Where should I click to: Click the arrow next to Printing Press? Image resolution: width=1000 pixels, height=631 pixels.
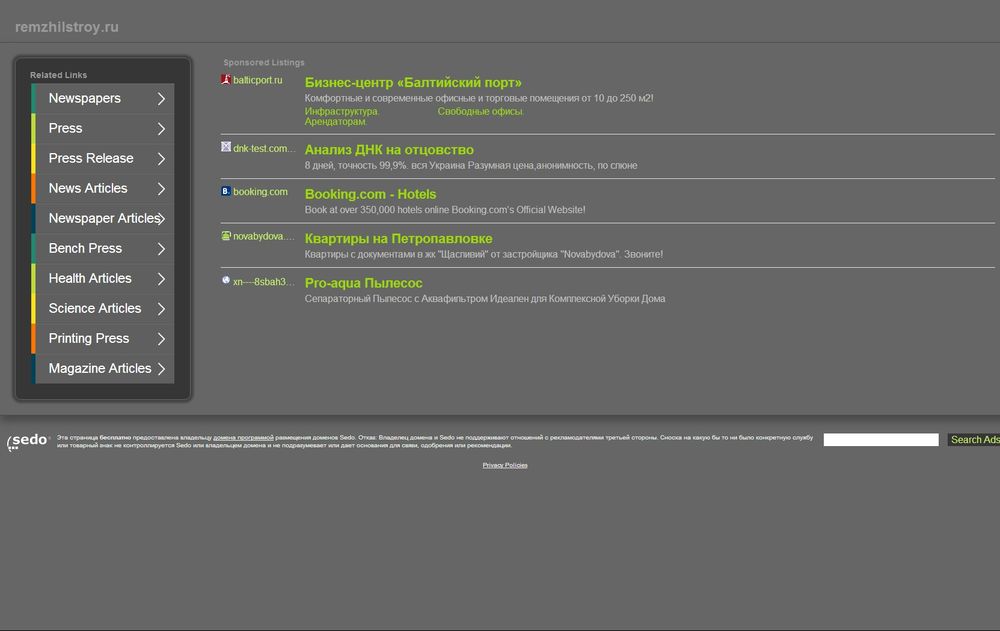pyautogui.click(x=161, y=339)
